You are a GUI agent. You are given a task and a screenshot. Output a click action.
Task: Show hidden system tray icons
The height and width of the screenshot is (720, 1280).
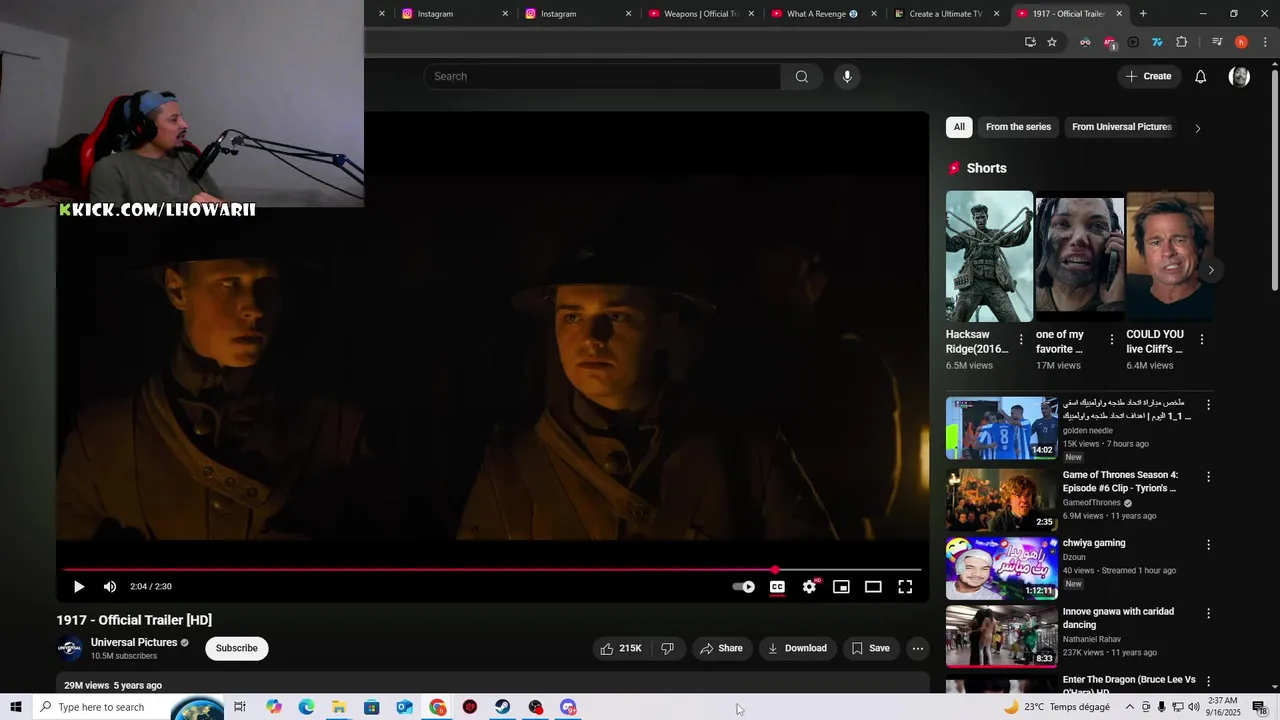coord(1130,707)
